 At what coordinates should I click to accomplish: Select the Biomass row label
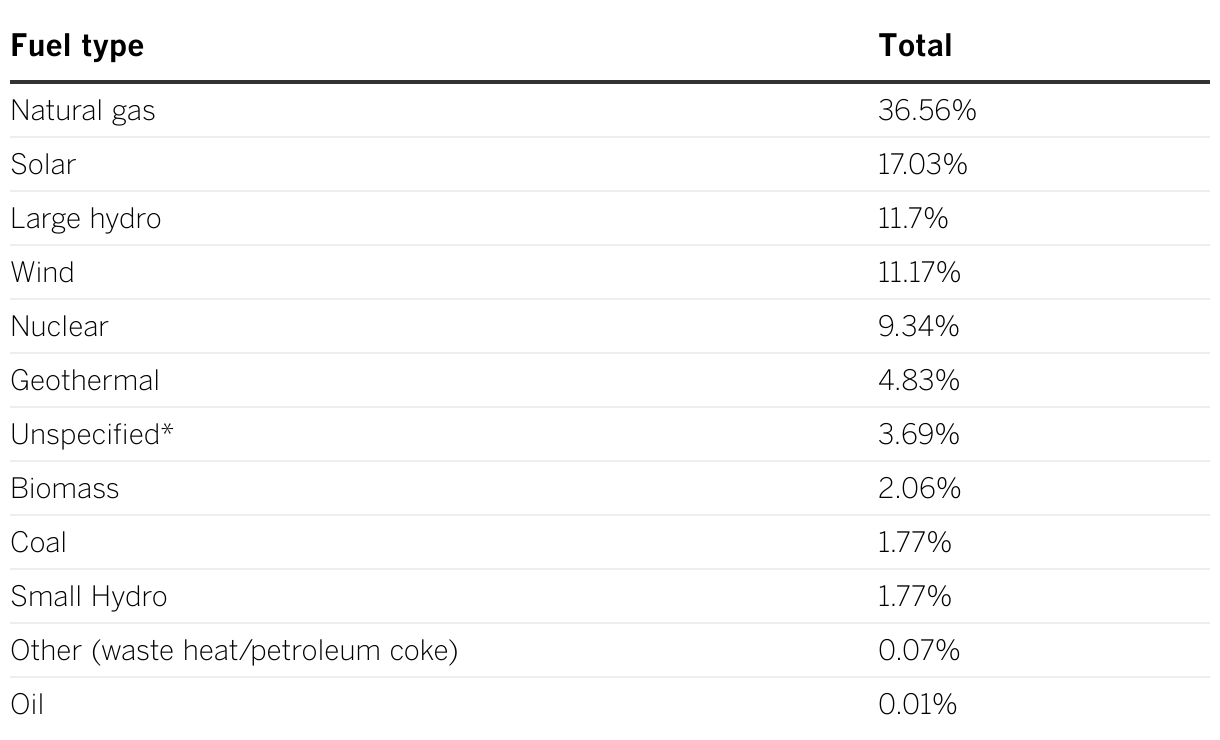point(65,488)
